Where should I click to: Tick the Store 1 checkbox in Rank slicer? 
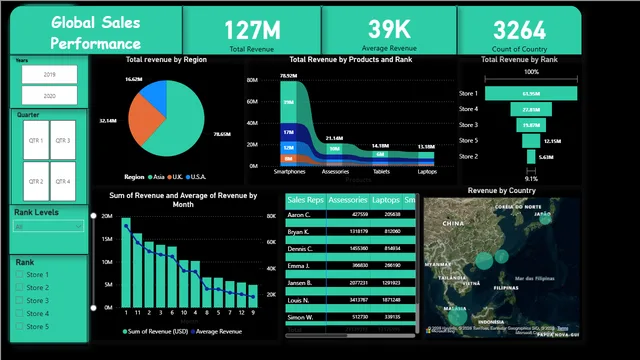click(19, 274)
